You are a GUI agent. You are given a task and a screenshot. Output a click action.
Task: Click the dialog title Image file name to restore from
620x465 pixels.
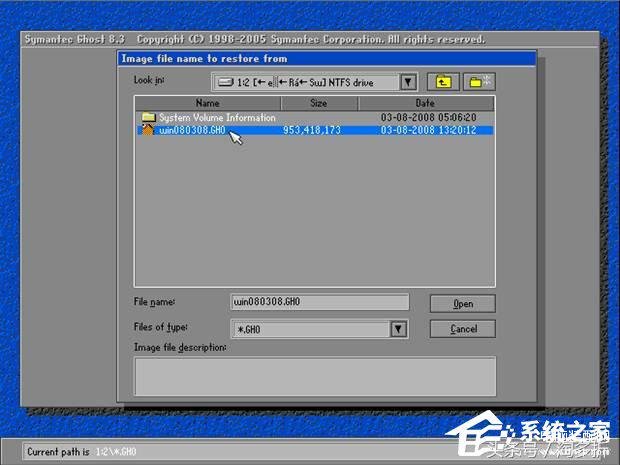[204, 59]
